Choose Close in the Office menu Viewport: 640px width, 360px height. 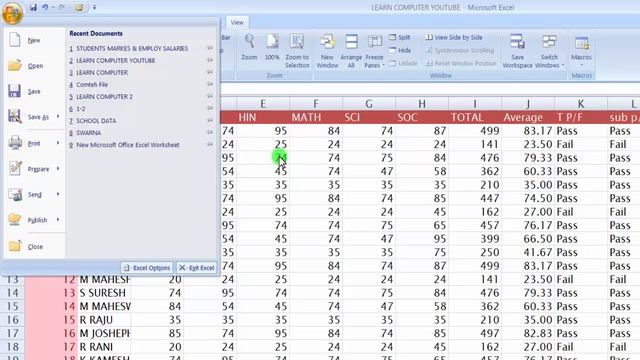(x=33, y=247)
